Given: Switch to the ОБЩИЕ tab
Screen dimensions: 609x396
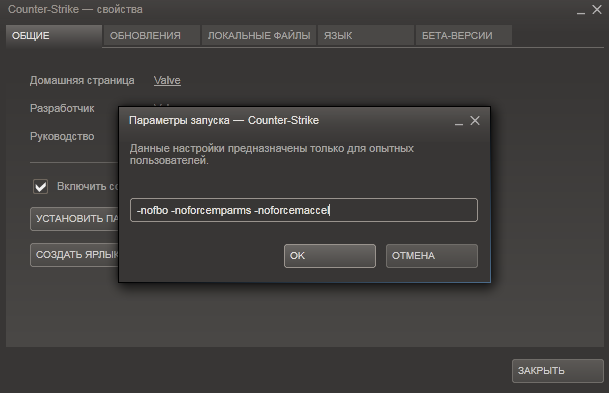Looking at the screenshot, I should tap(54, 36).
